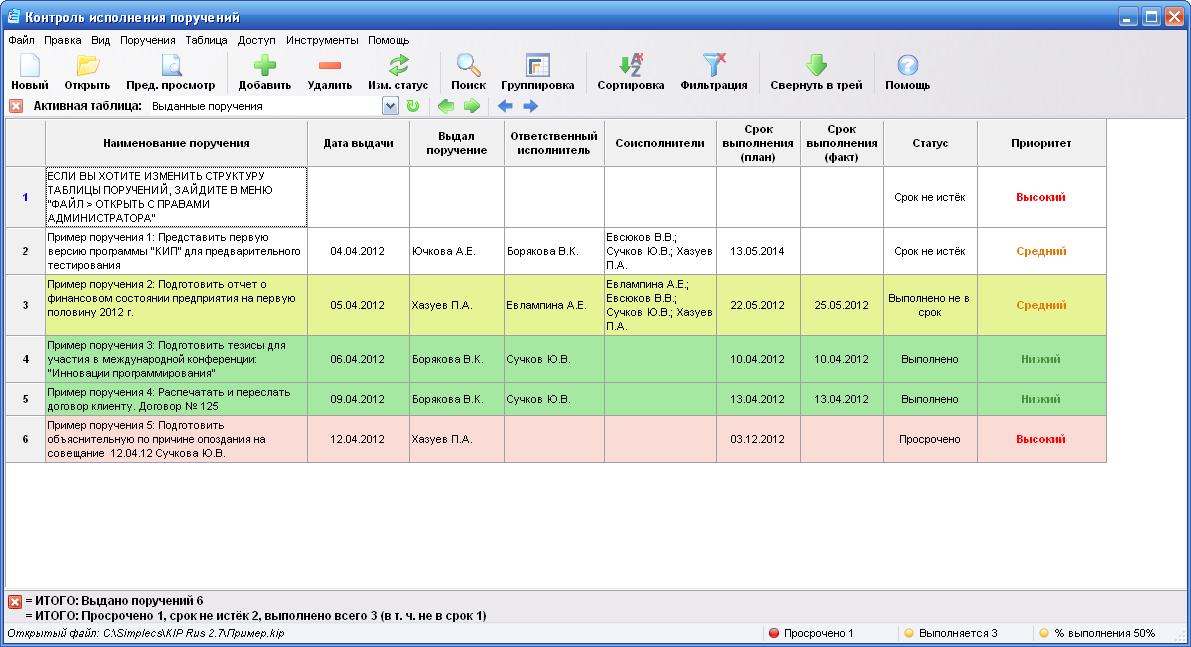
Task: Click the Статус column header
Action: tap(930, 143)
